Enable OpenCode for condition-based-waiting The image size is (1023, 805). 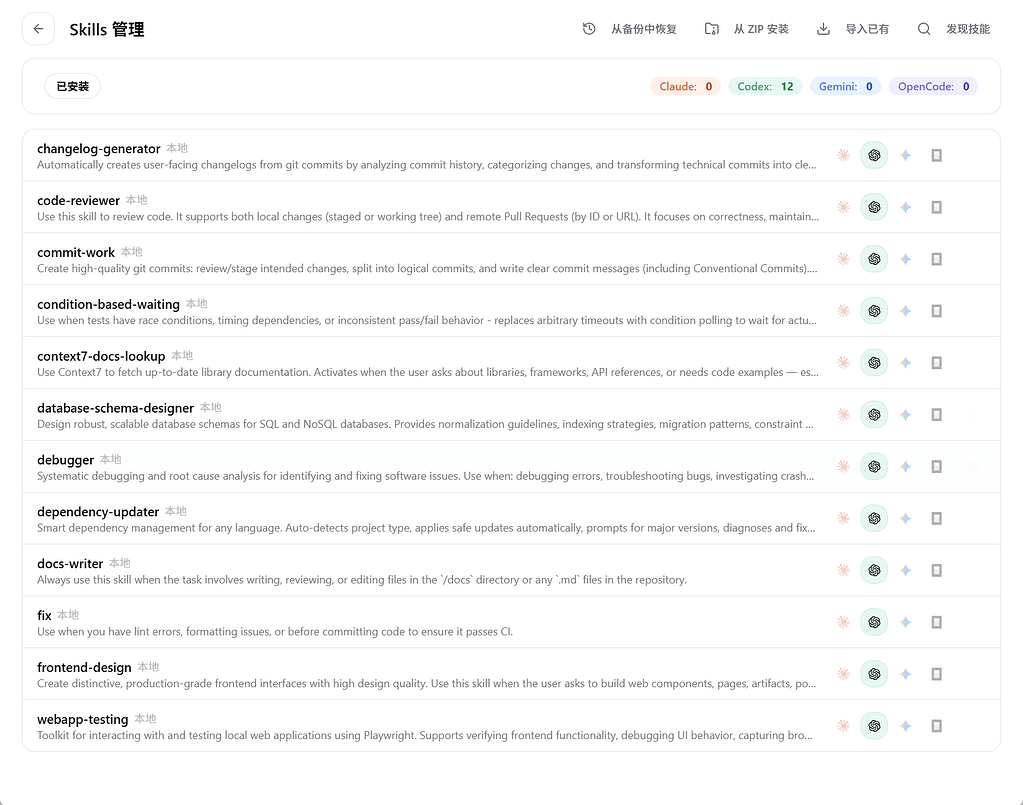click(x=936, y=311)
